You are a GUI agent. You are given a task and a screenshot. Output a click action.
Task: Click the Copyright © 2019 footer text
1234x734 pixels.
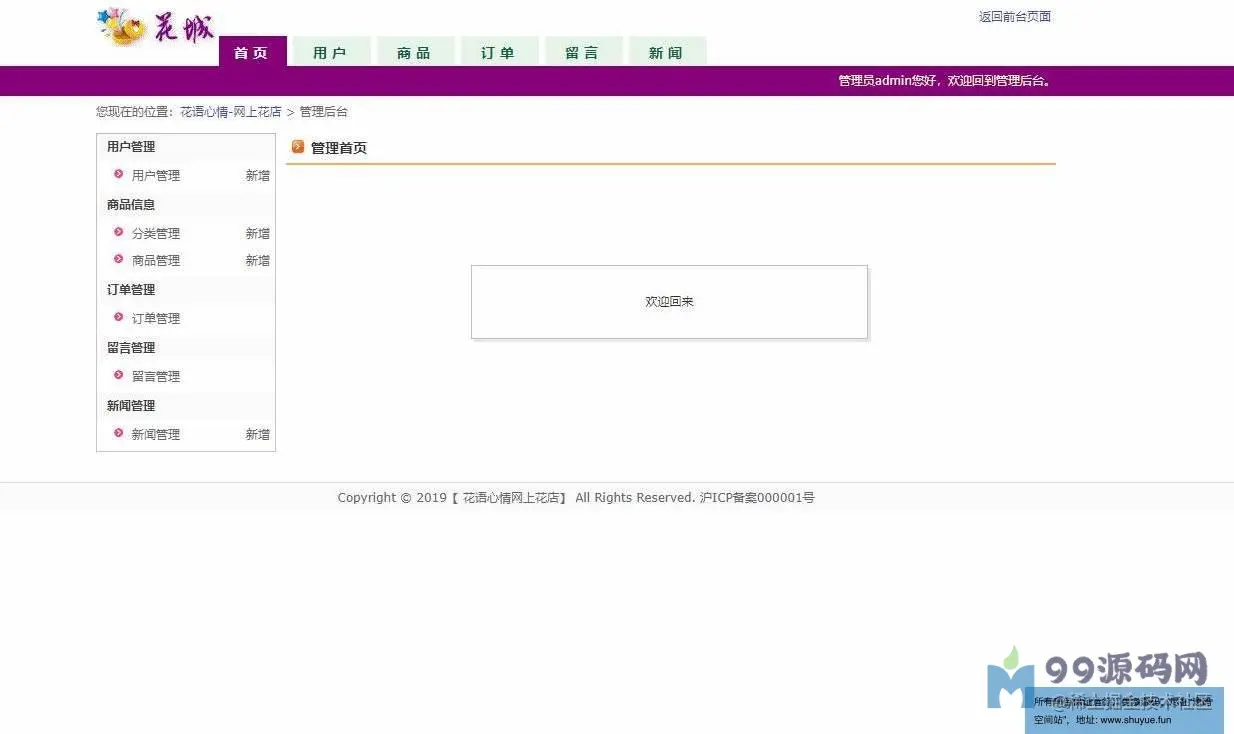(x=576, y=497)
